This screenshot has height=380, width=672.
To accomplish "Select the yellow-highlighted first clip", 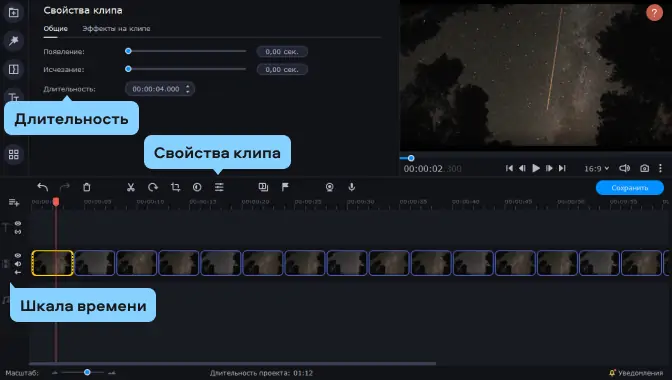I will 52,263.
